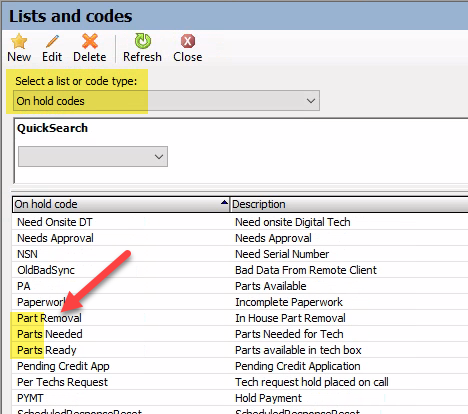Select the PA on hold code
The image size is (468, 414).
(24, 286)
